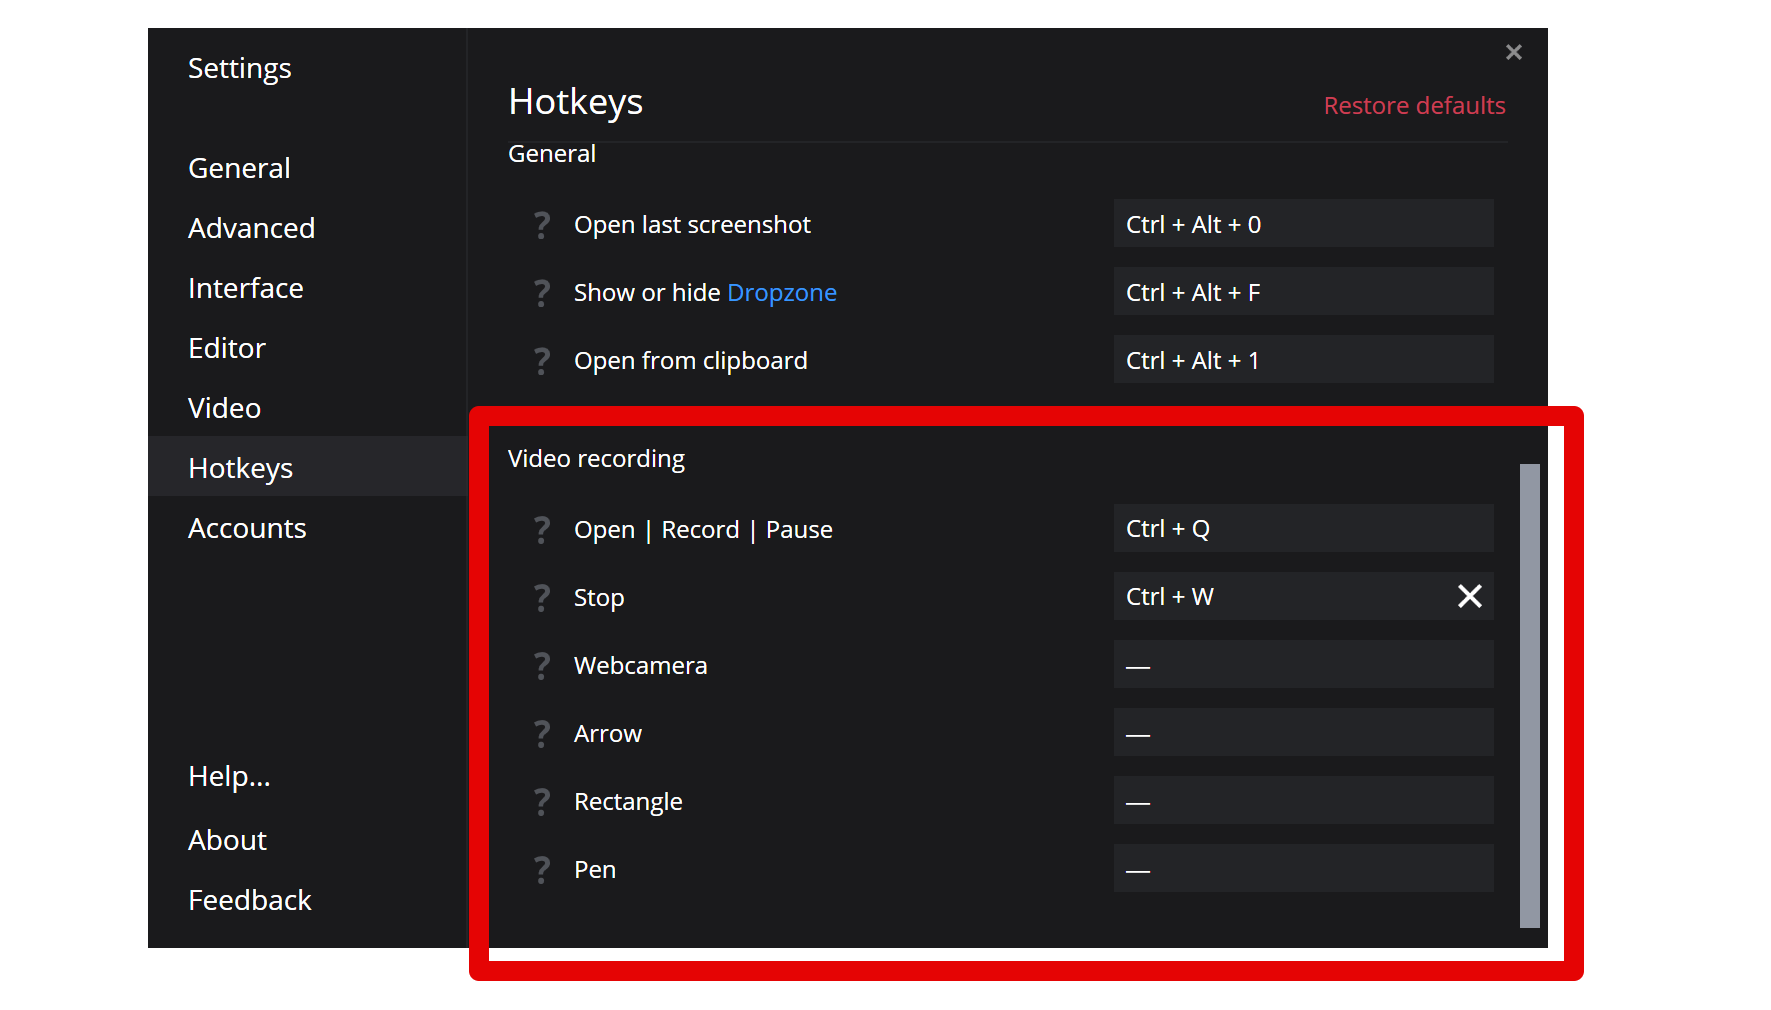
Task: Click help icon next to Show or hide Dropzone
Action: point(542,293)
